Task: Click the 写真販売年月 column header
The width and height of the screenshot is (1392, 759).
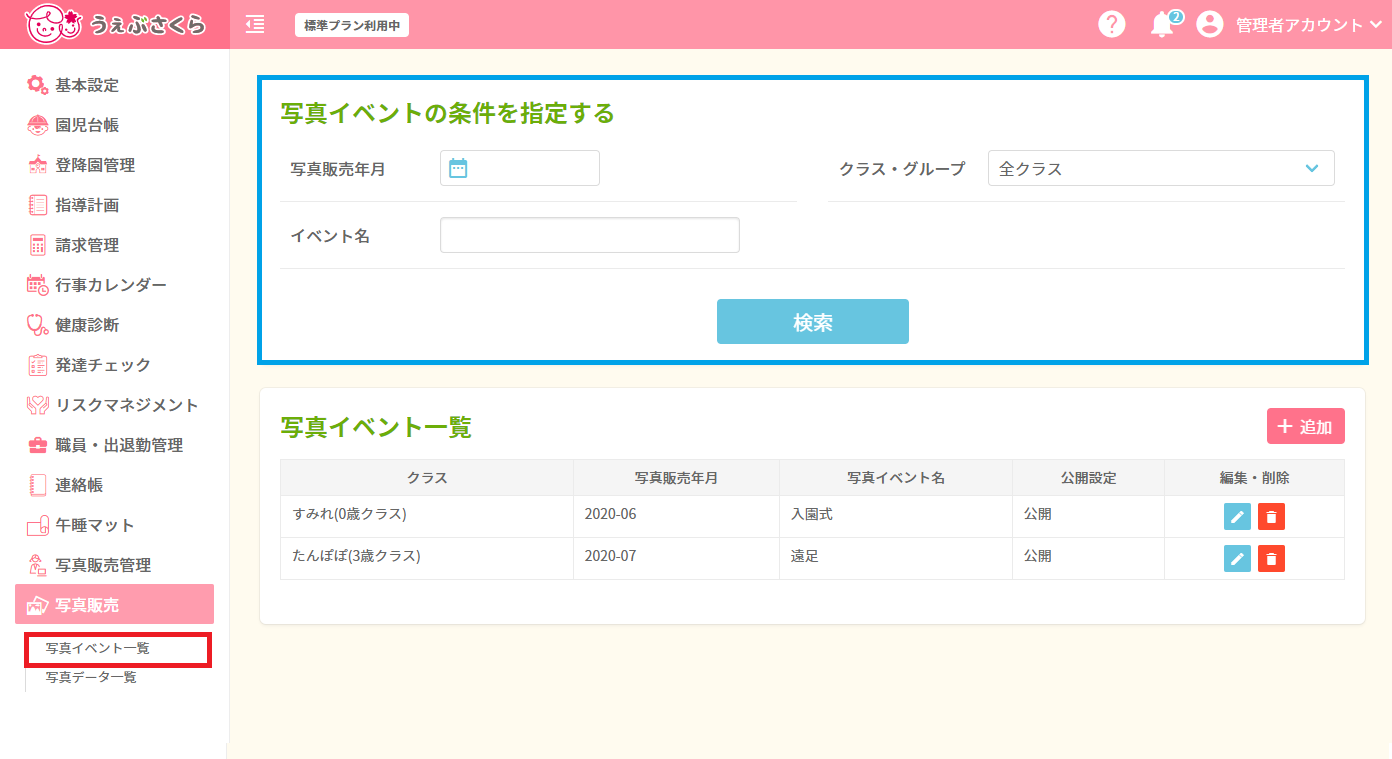Action: pos(677,478)
